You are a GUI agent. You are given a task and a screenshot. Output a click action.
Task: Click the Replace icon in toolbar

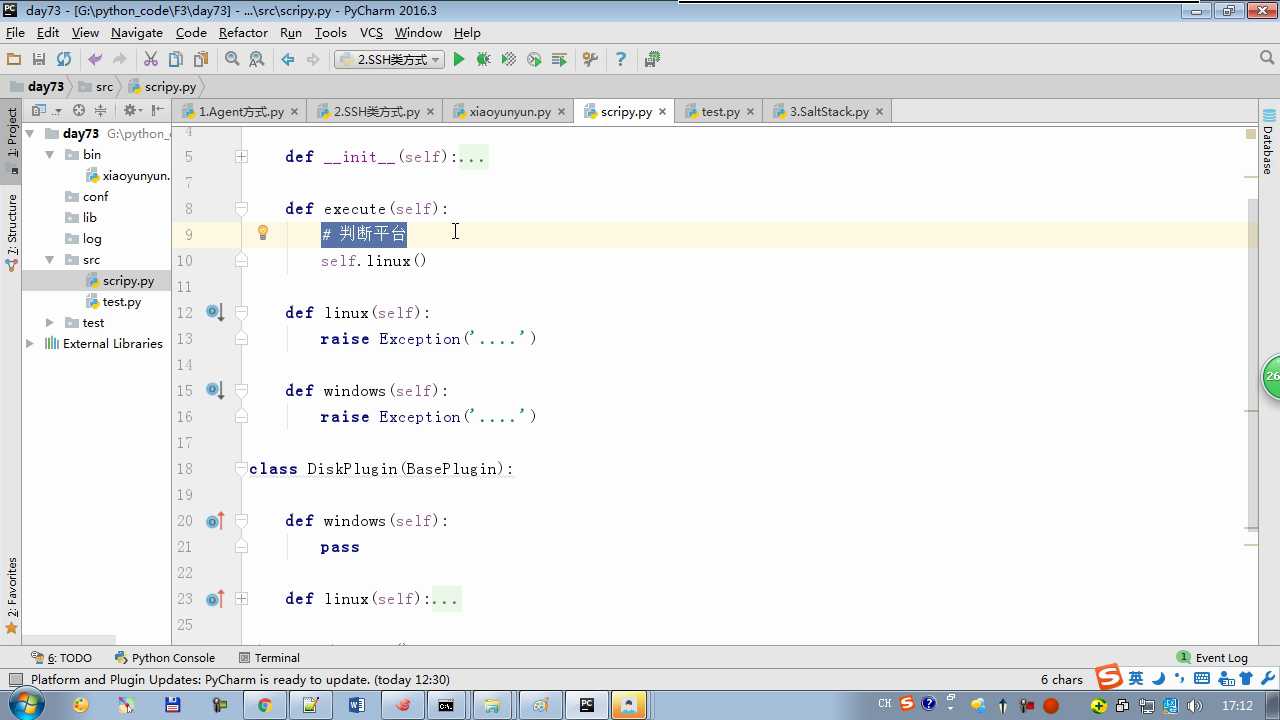point(257,60)
